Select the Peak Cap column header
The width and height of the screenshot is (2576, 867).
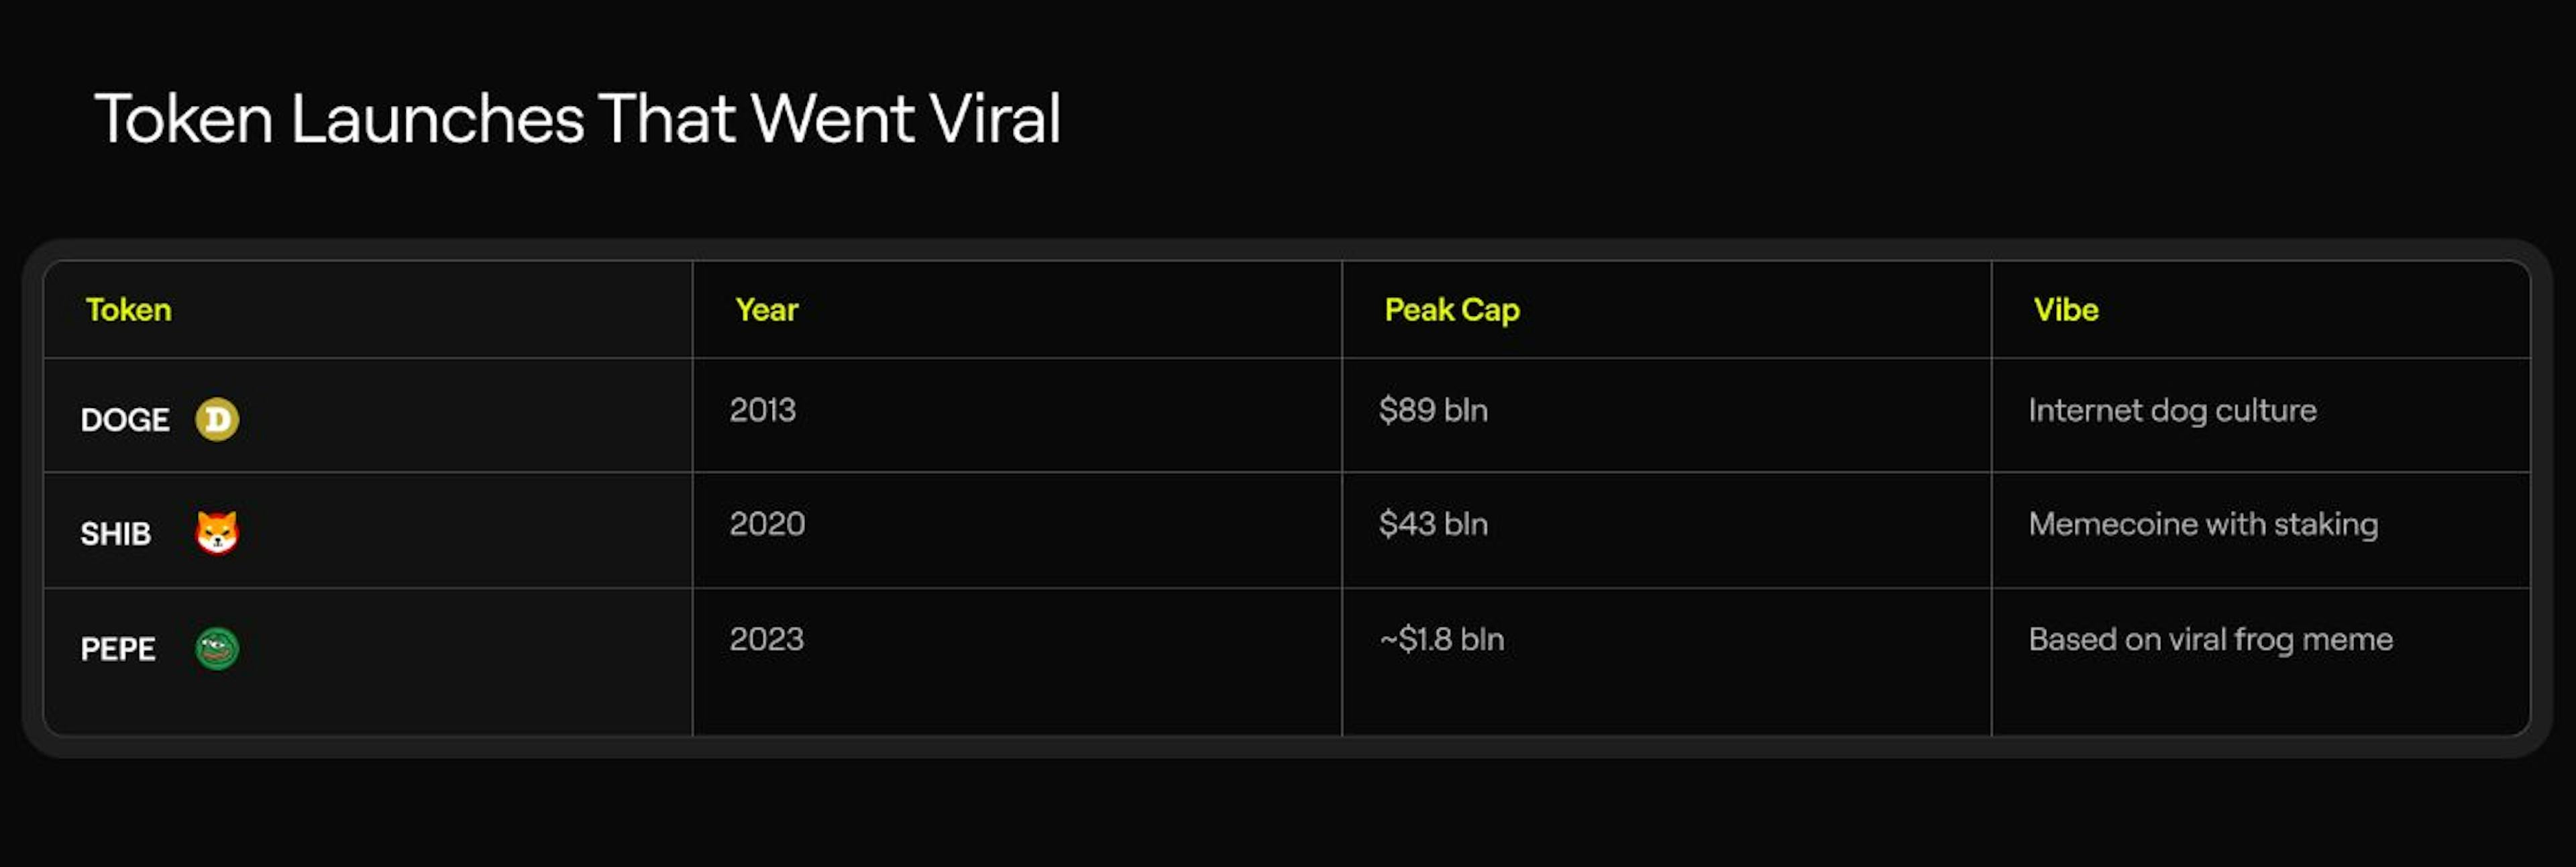[1451, 310]
